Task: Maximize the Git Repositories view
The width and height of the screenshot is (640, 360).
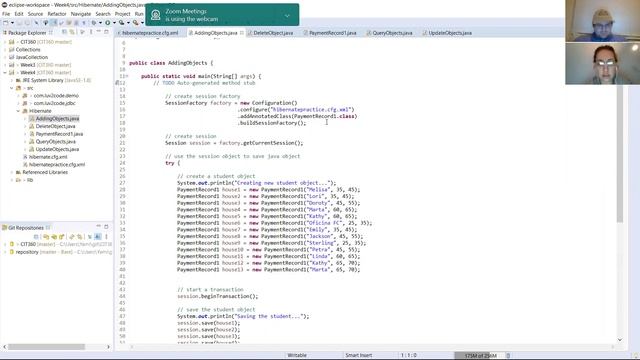Action: 106,227
